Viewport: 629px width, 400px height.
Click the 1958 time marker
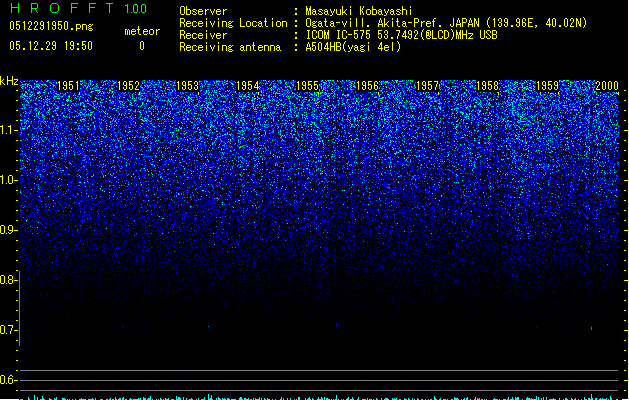coord(487,86)
